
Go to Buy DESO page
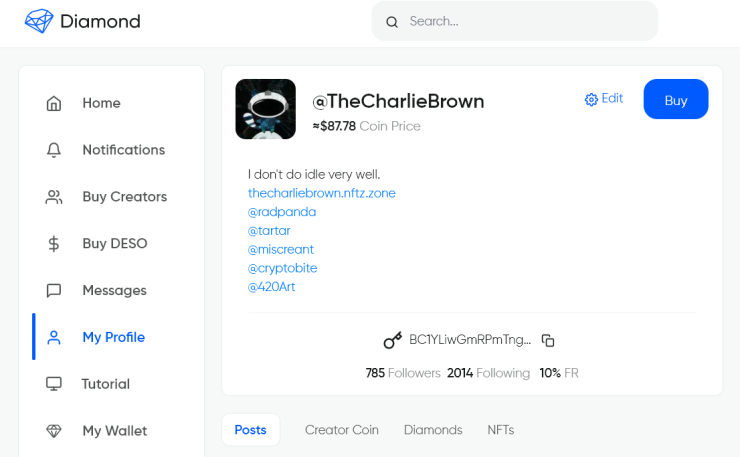point(115,244)
